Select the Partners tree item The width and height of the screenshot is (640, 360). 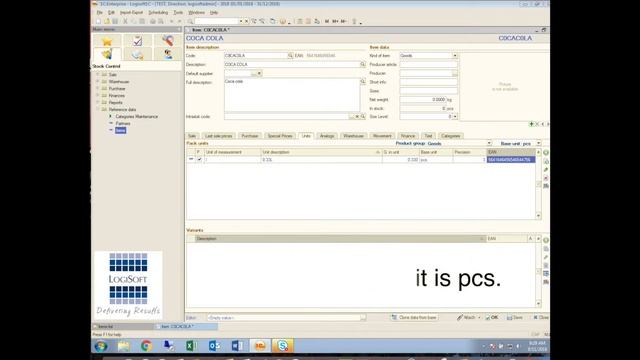tap(123, 123)
